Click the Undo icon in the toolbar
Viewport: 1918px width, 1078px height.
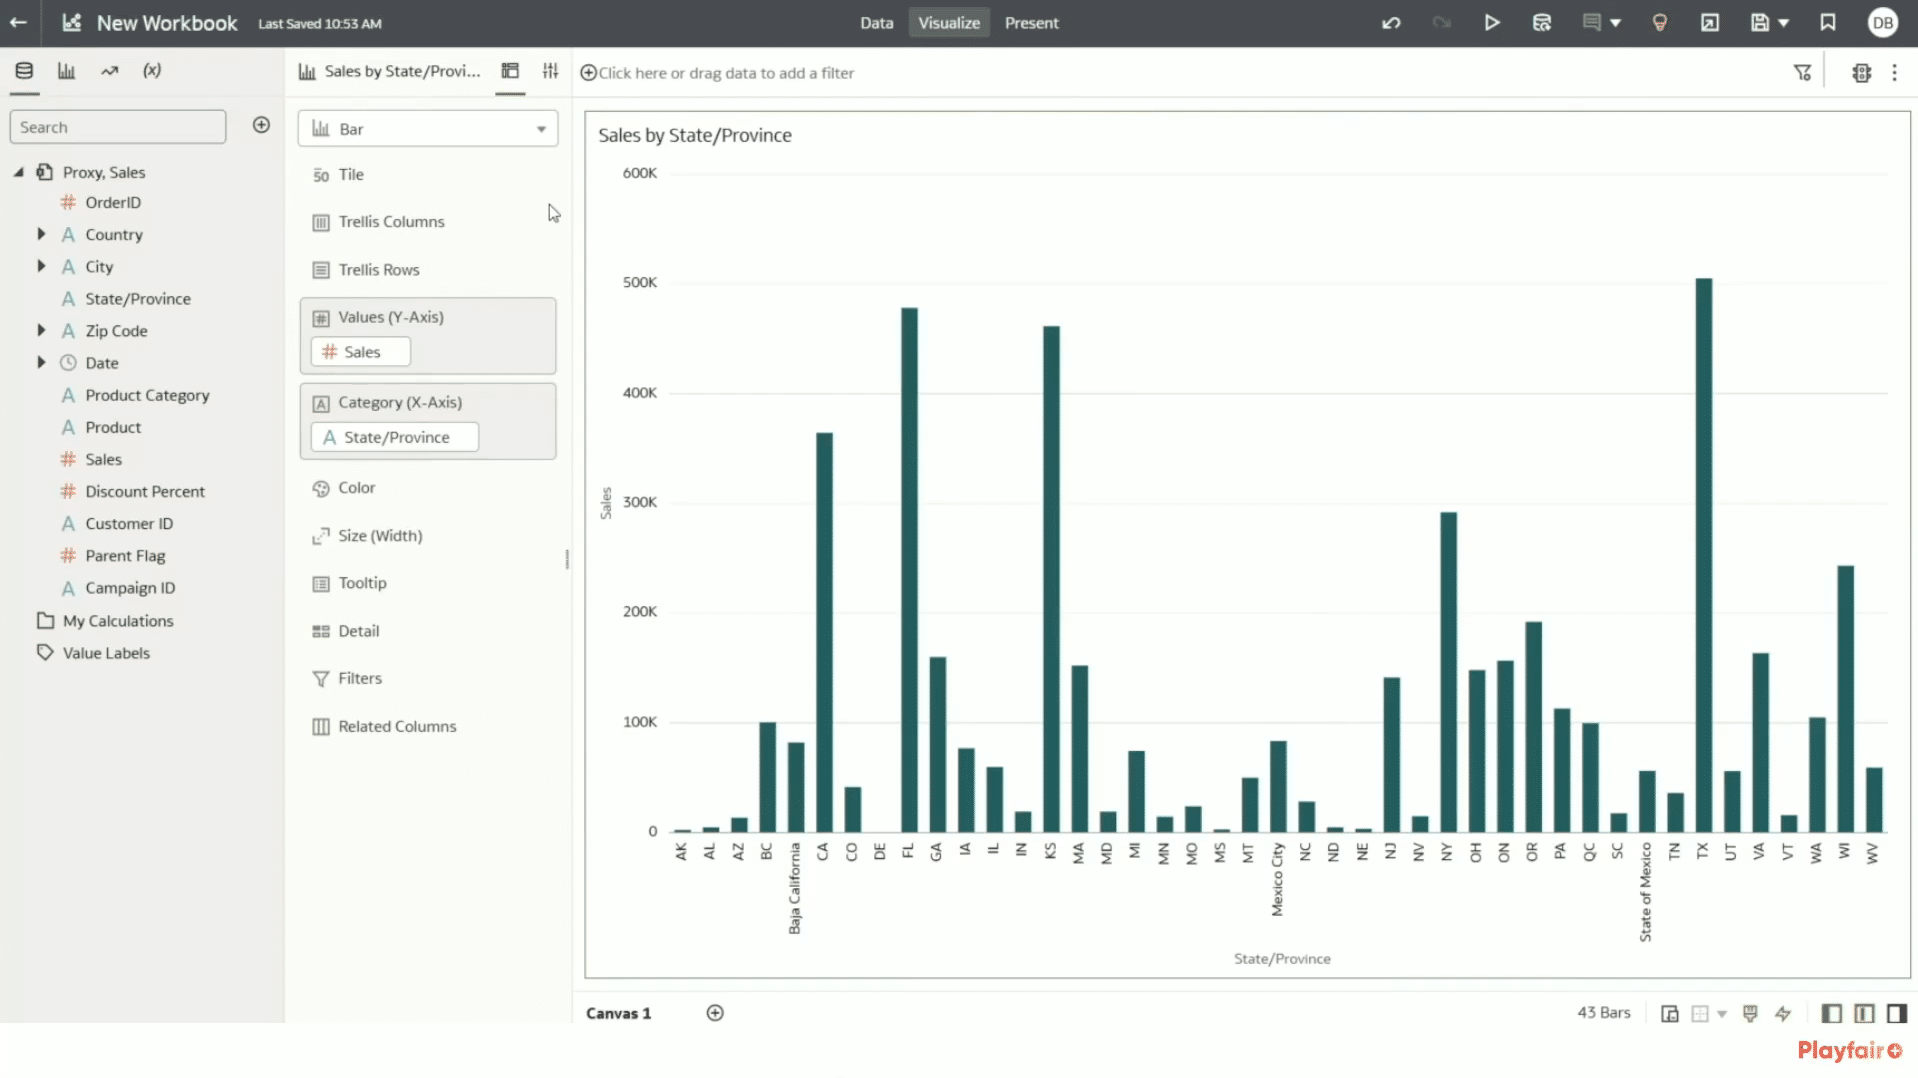[1391, 22]
